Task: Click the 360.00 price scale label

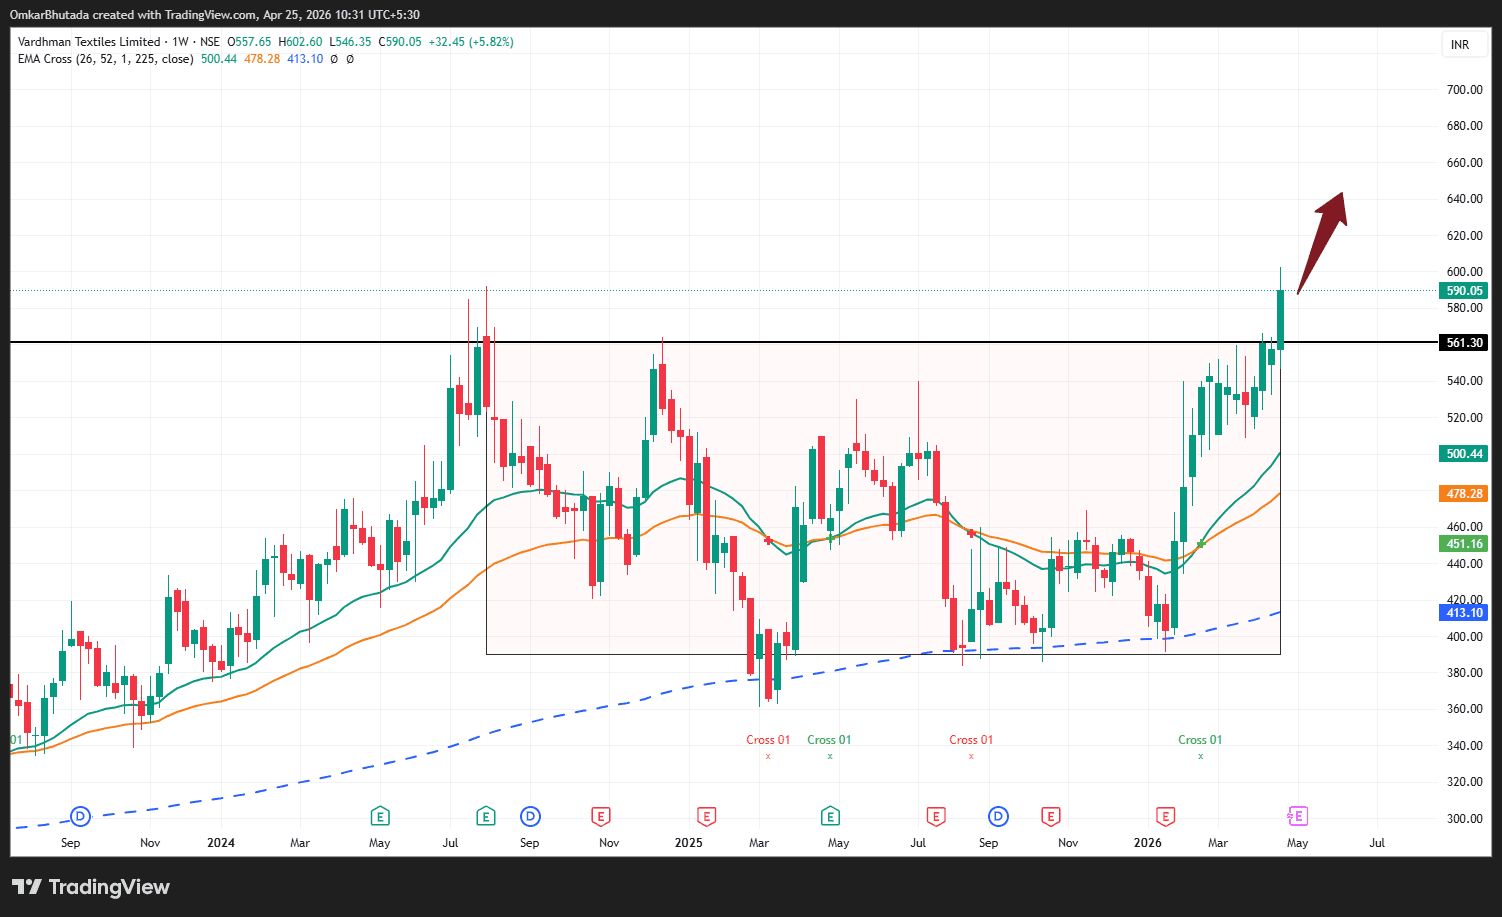Action: tap(1464, 709)
